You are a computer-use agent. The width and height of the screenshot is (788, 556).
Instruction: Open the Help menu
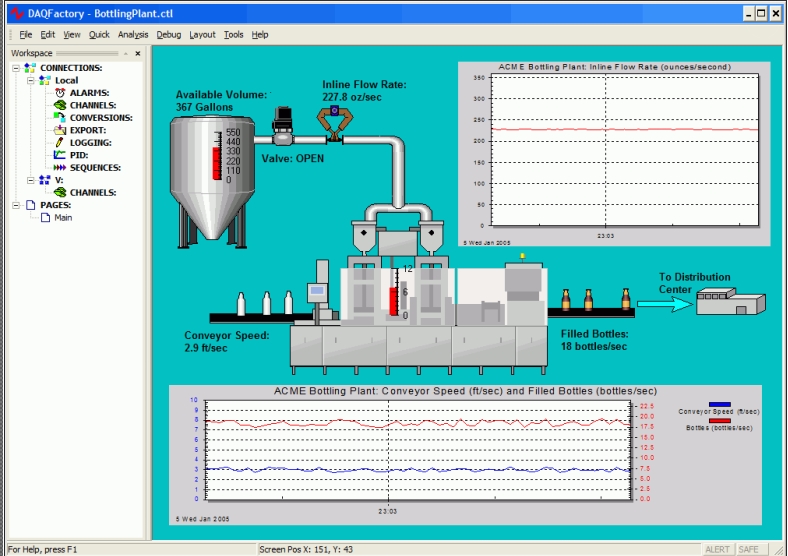point(260,34)
